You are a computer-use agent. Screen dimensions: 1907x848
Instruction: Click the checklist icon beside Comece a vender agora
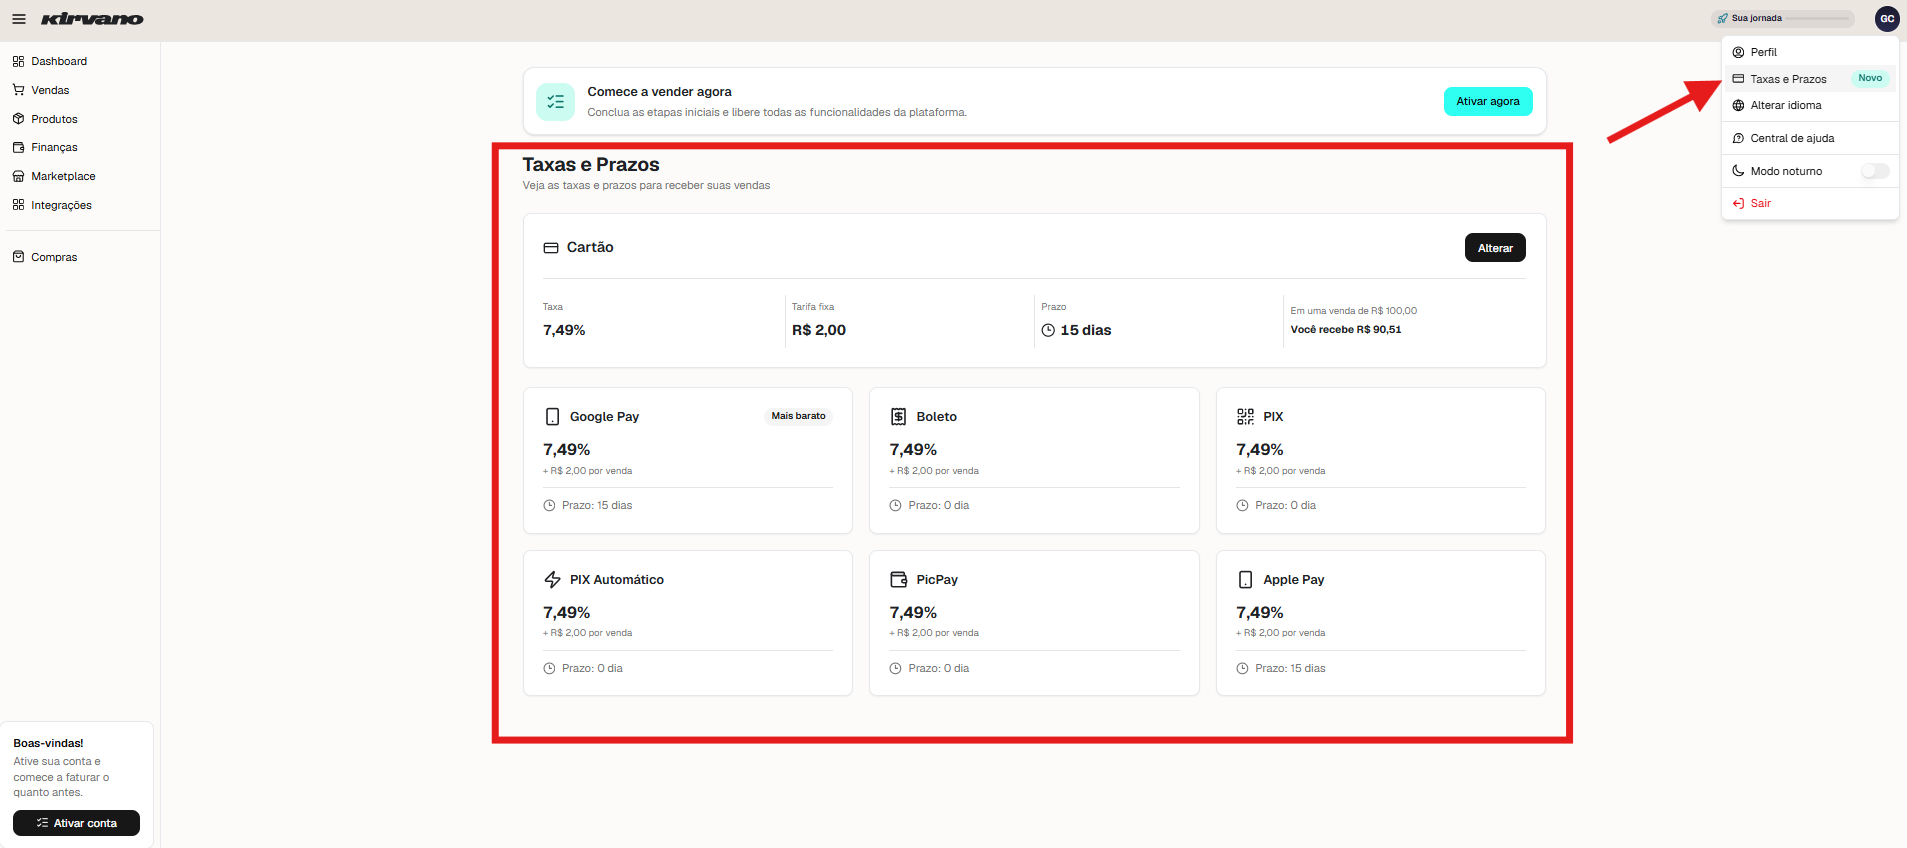(555, 102)
